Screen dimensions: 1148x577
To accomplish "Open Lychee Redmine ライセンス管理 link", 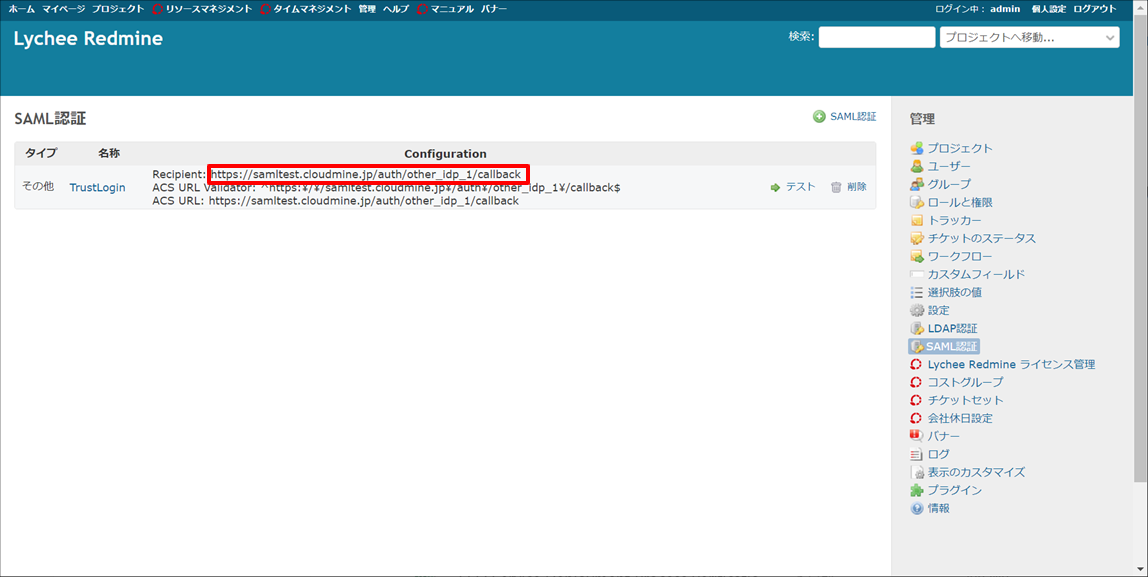I will click(x=1011, y=364).
